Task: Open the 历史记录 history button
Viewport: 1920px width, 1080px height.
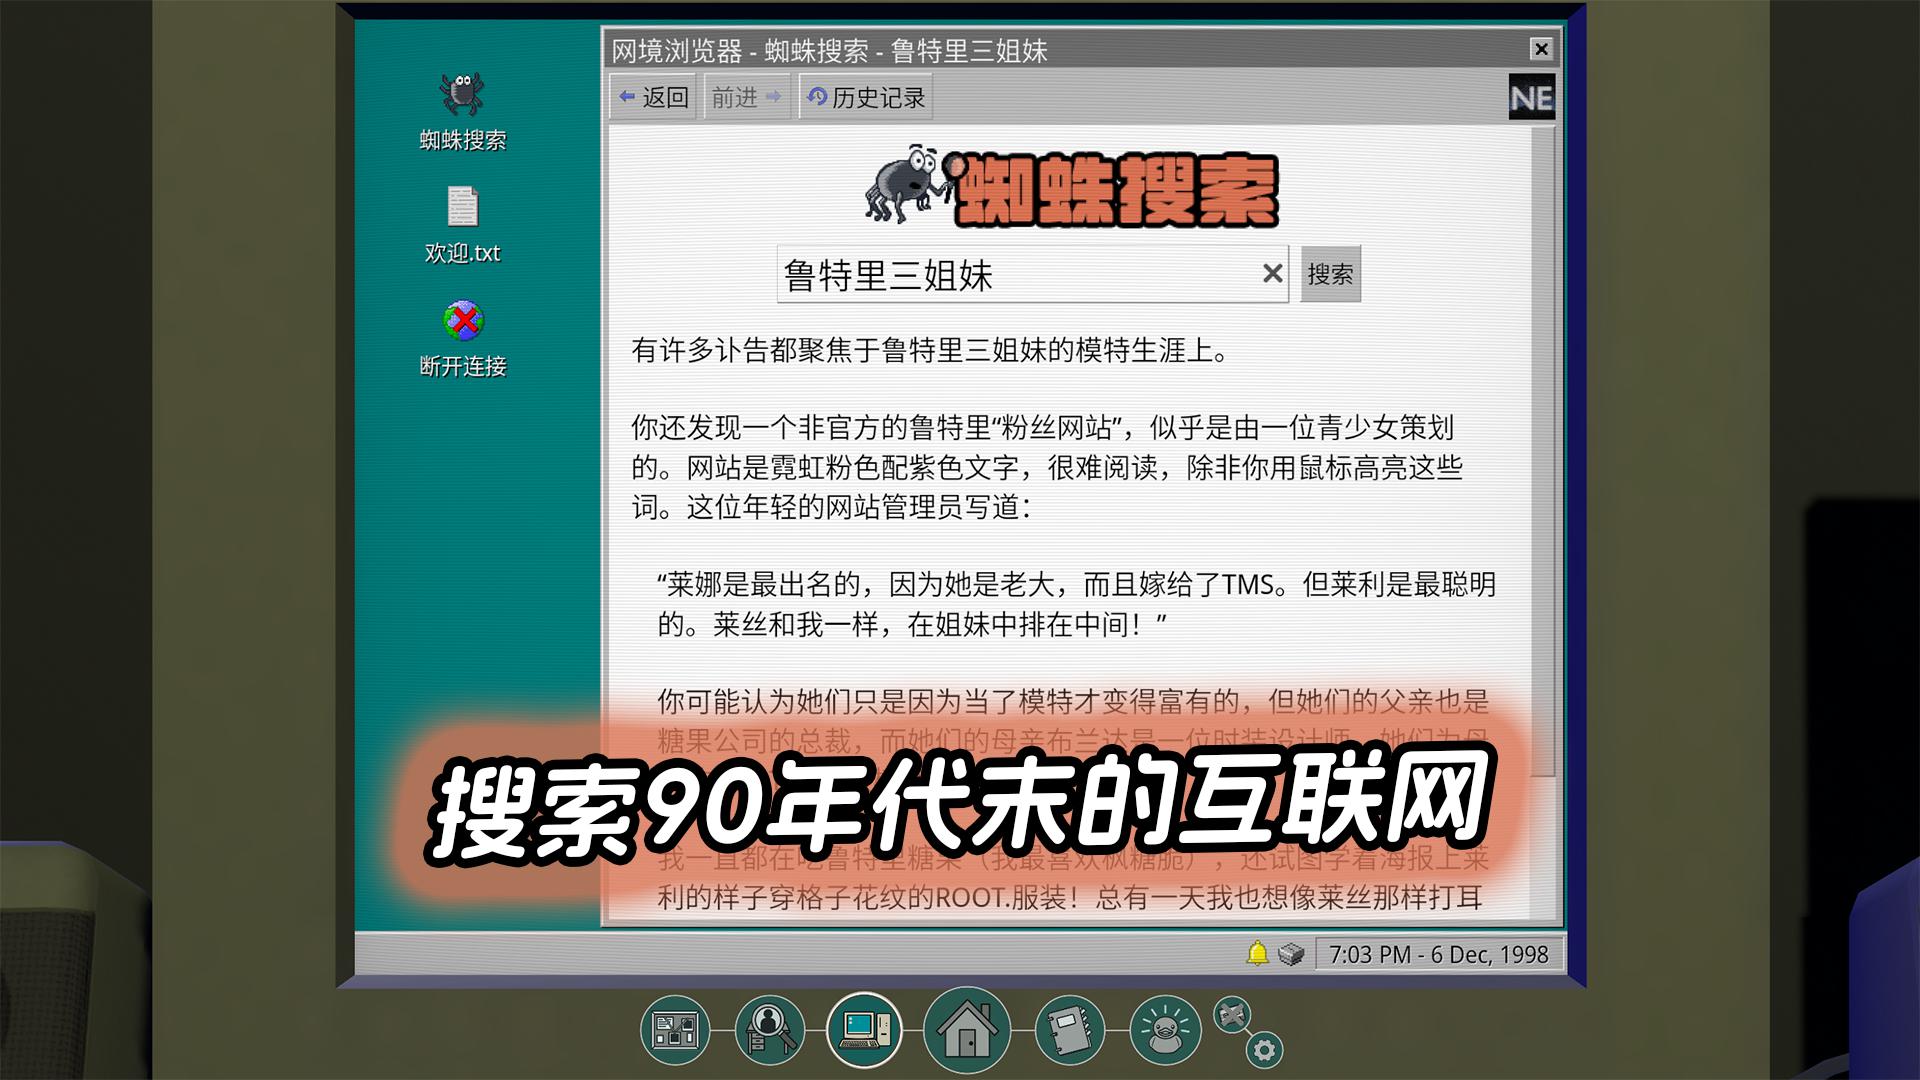Action: 865,97
